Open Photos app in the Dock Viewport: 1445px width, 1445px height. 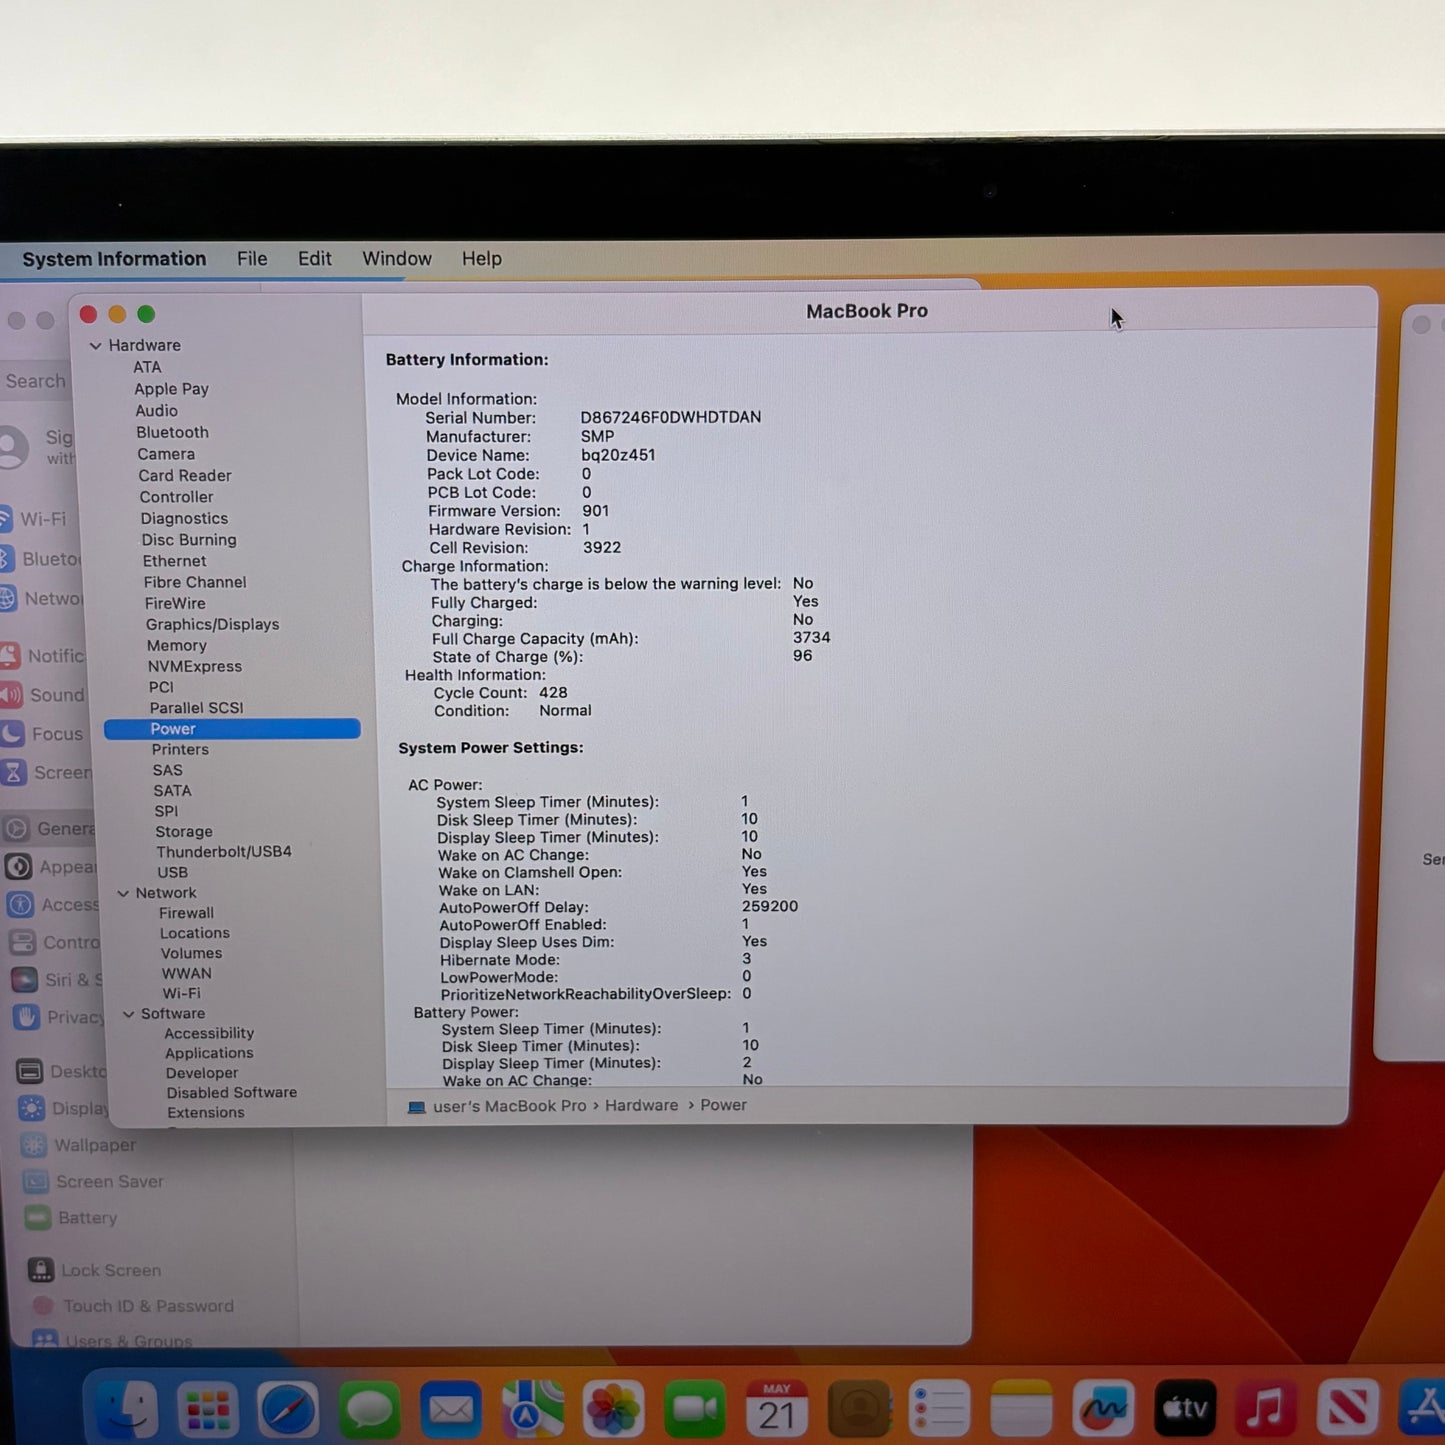pos(613,1409)
